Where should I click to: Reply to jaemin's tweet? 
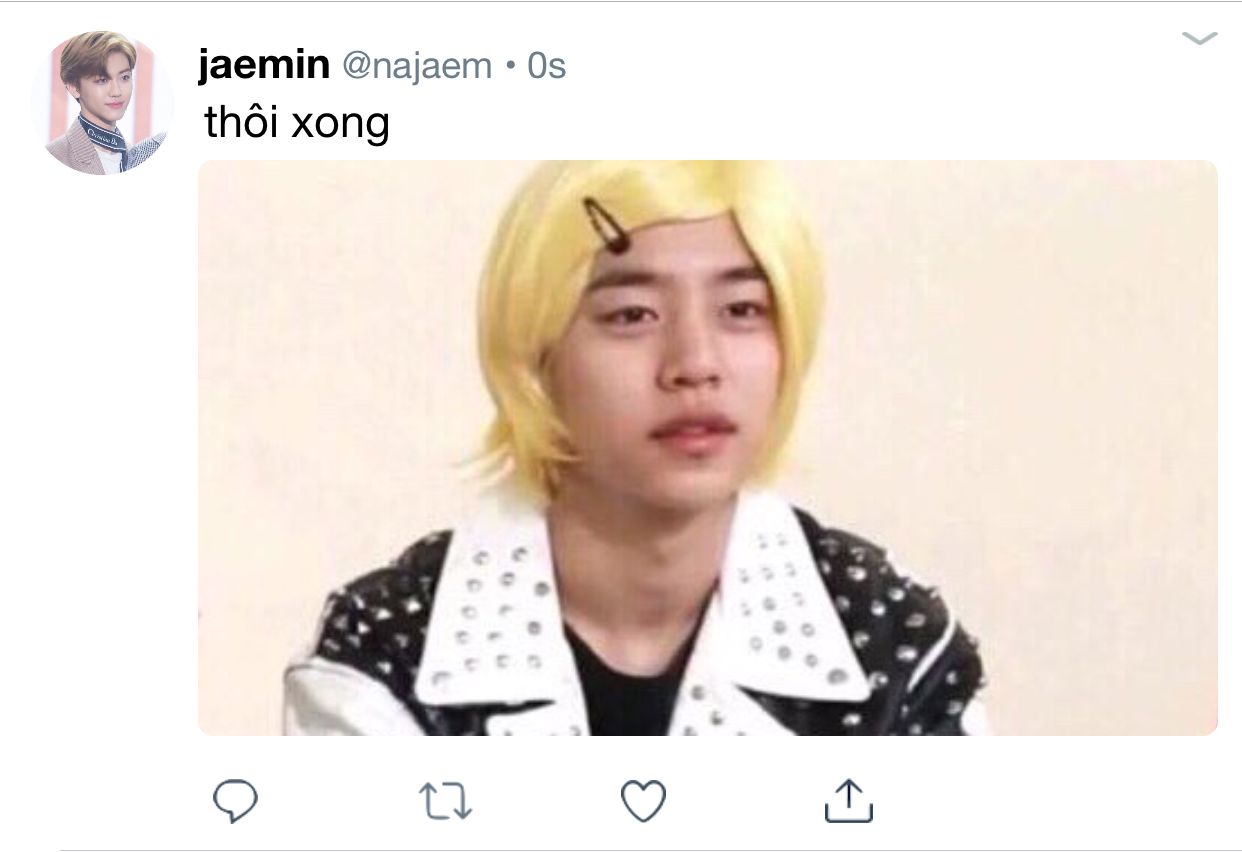pos(236,801)
